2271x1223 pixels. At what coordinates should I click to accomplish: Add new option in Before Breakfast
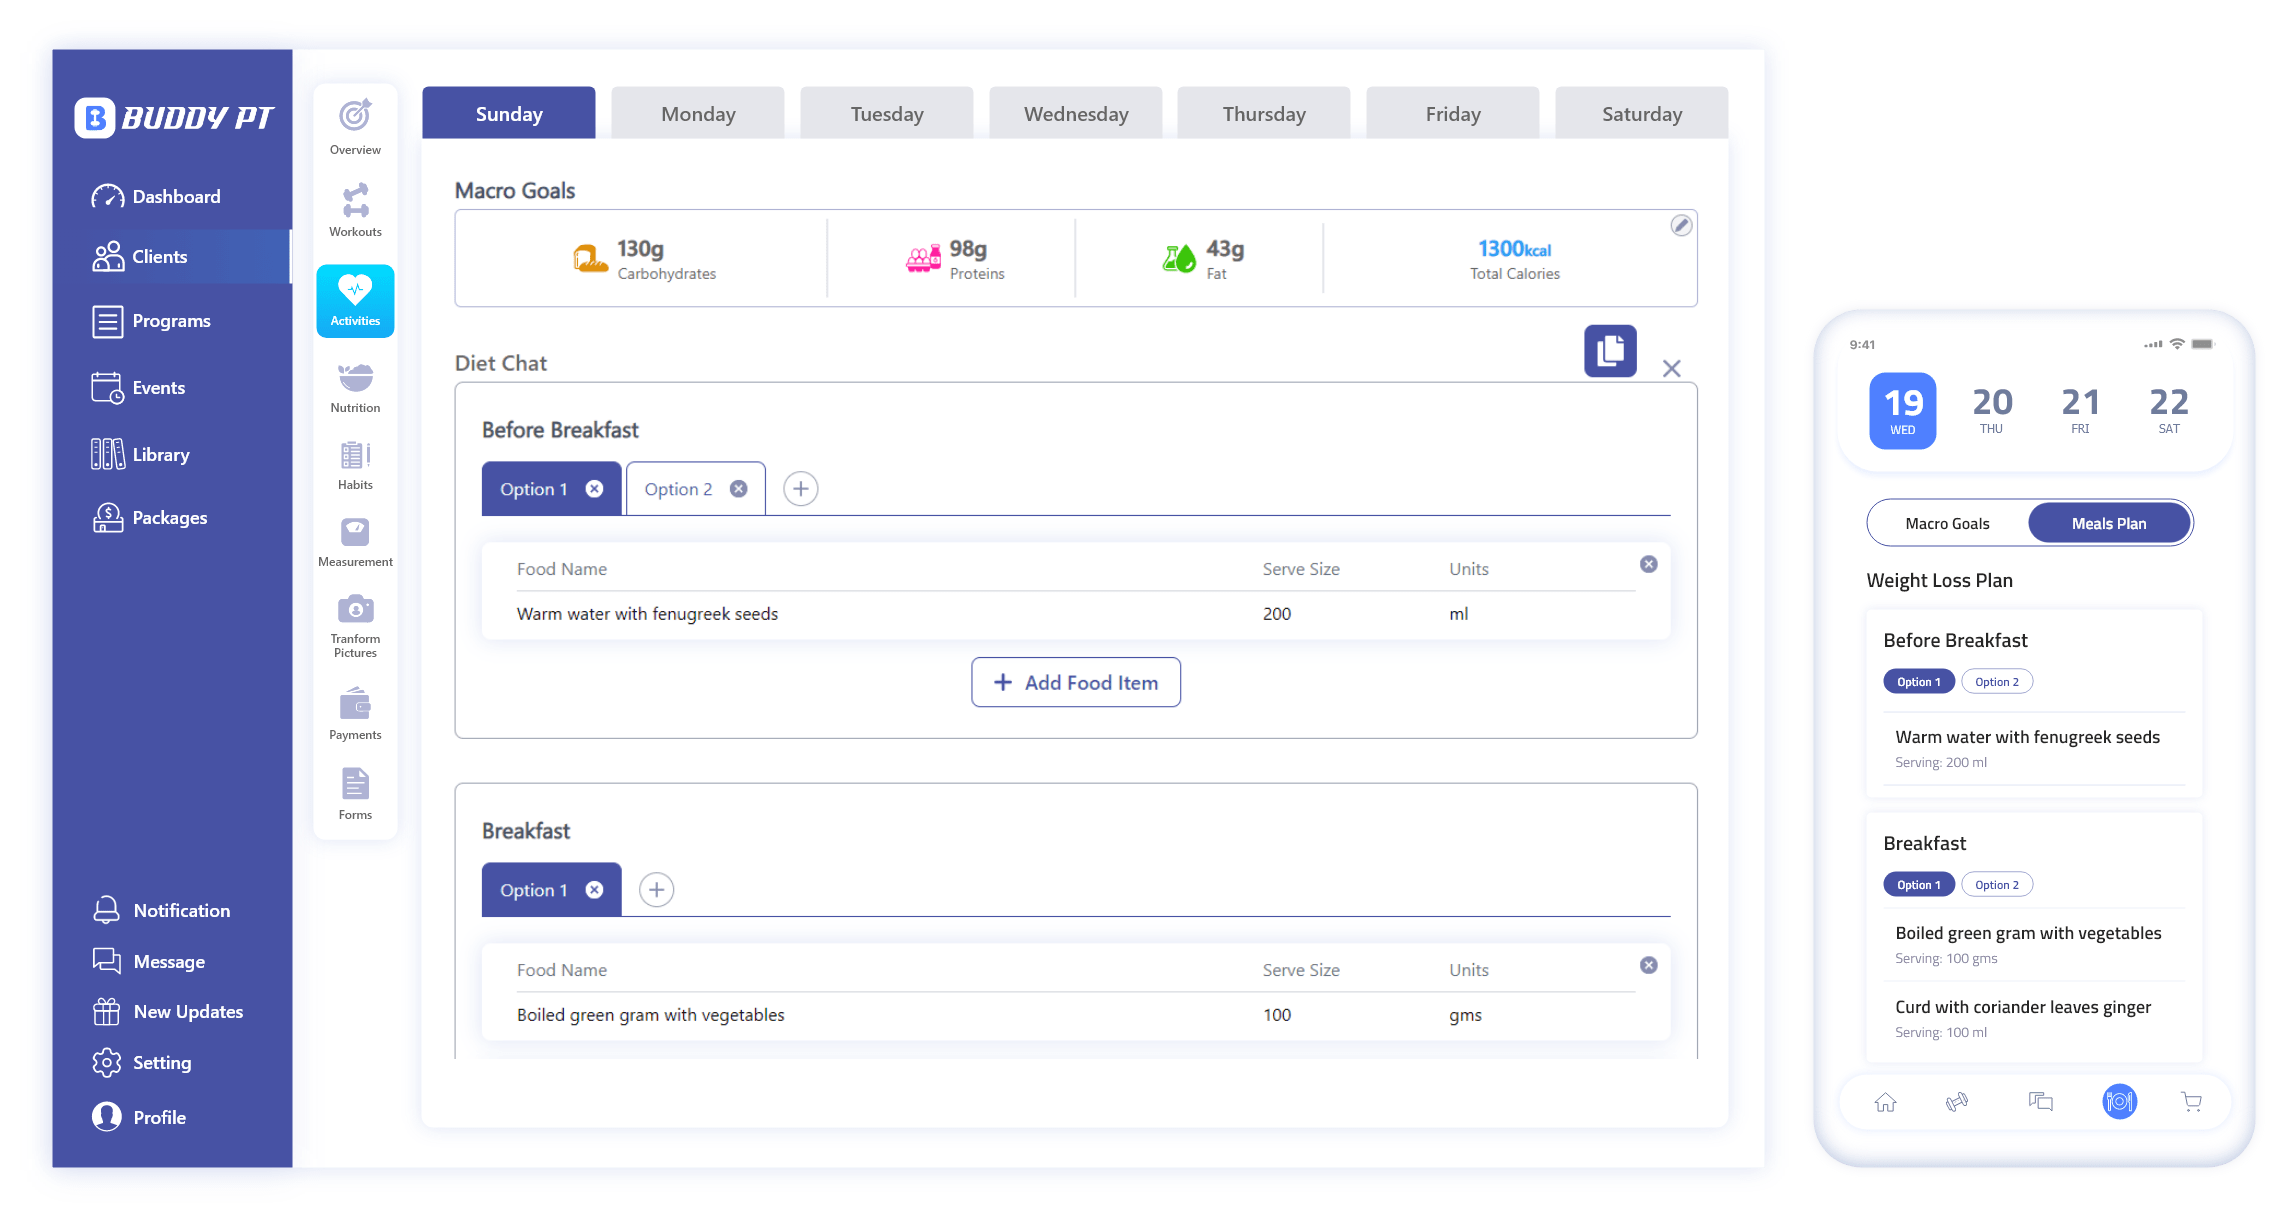pos(800,489)
